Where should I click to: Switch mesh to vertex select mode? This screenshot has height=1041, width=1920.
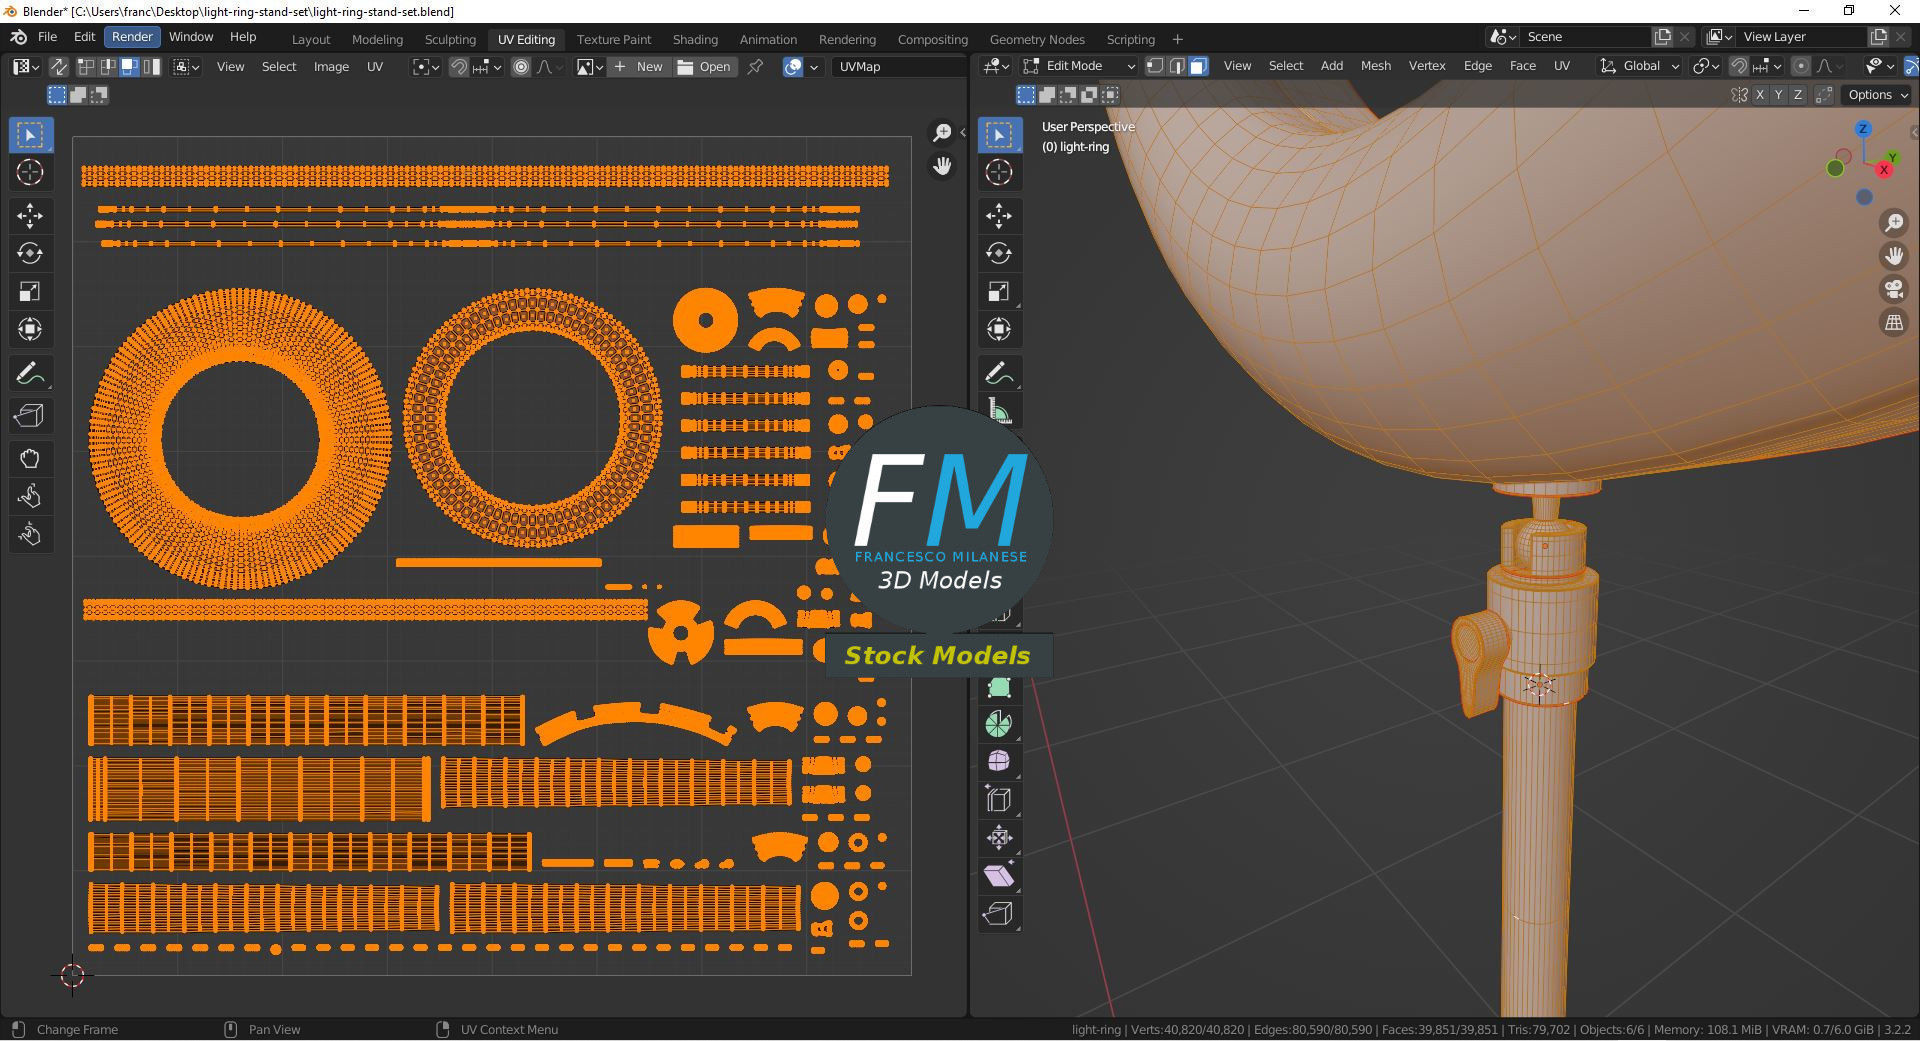click(x=1155, y=66)
